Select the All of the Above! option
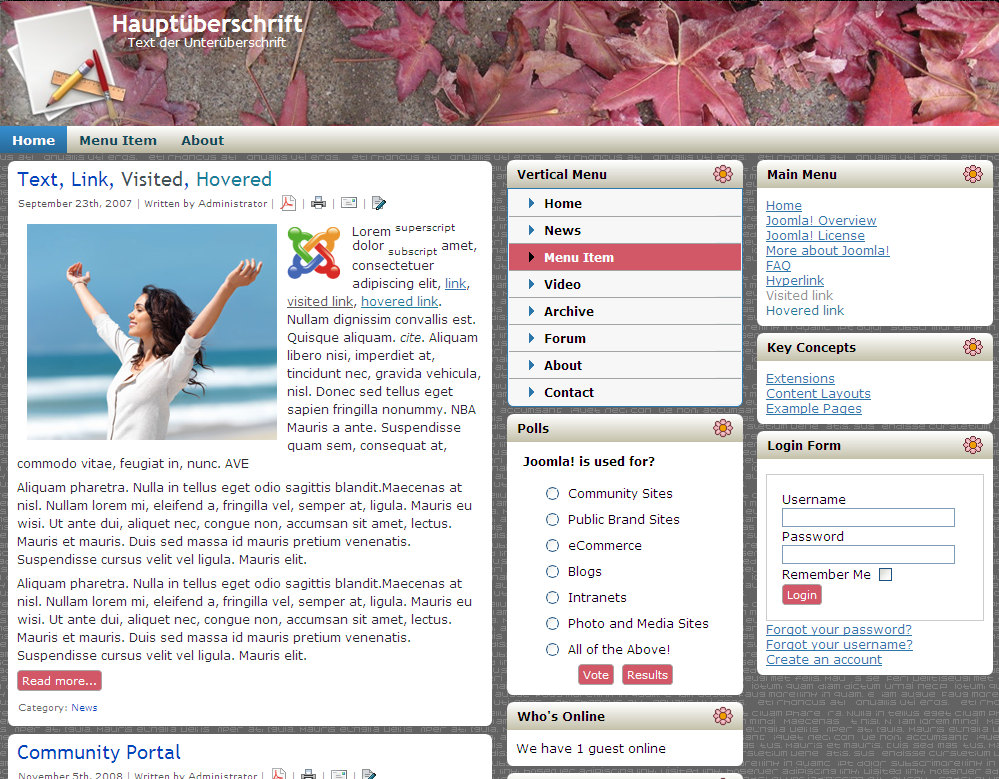Viewport: 999px width, 779px height. tap(552, 650)
